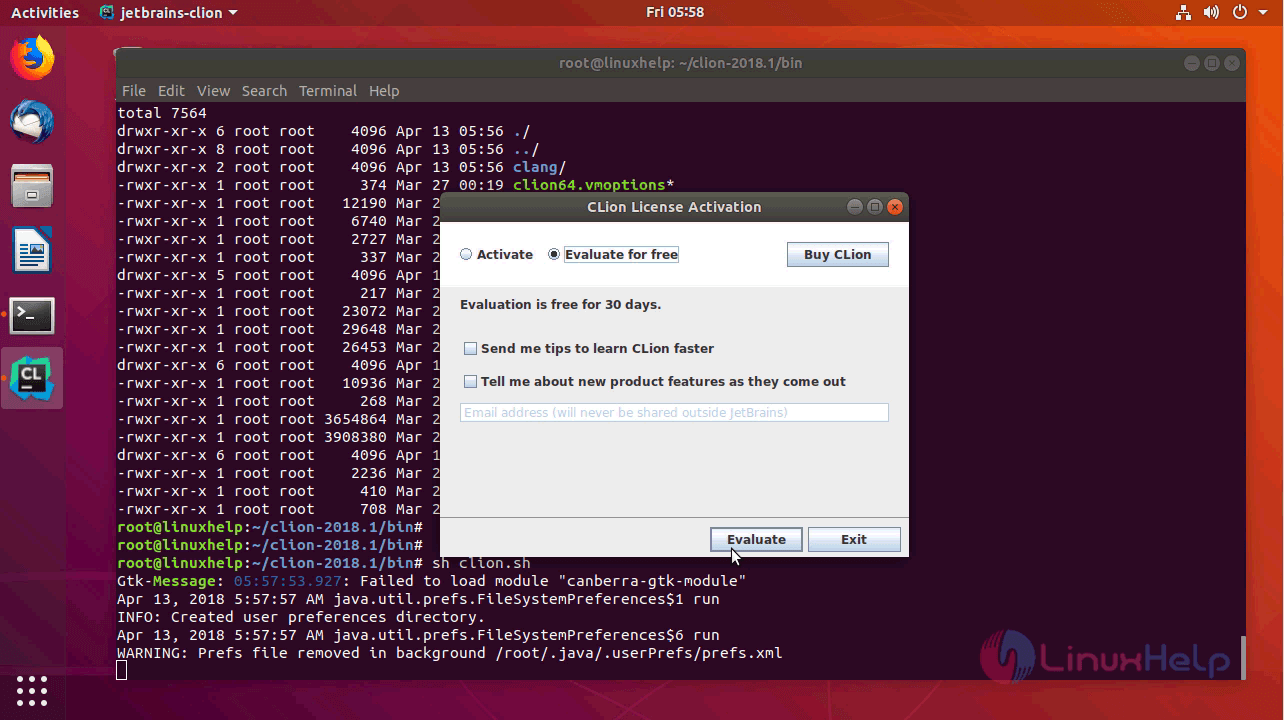Image resolution: width=1284 pixels, height=720 pixels.
Task: Click the 'sh clion.sh' command text
Action: [481, 563]
